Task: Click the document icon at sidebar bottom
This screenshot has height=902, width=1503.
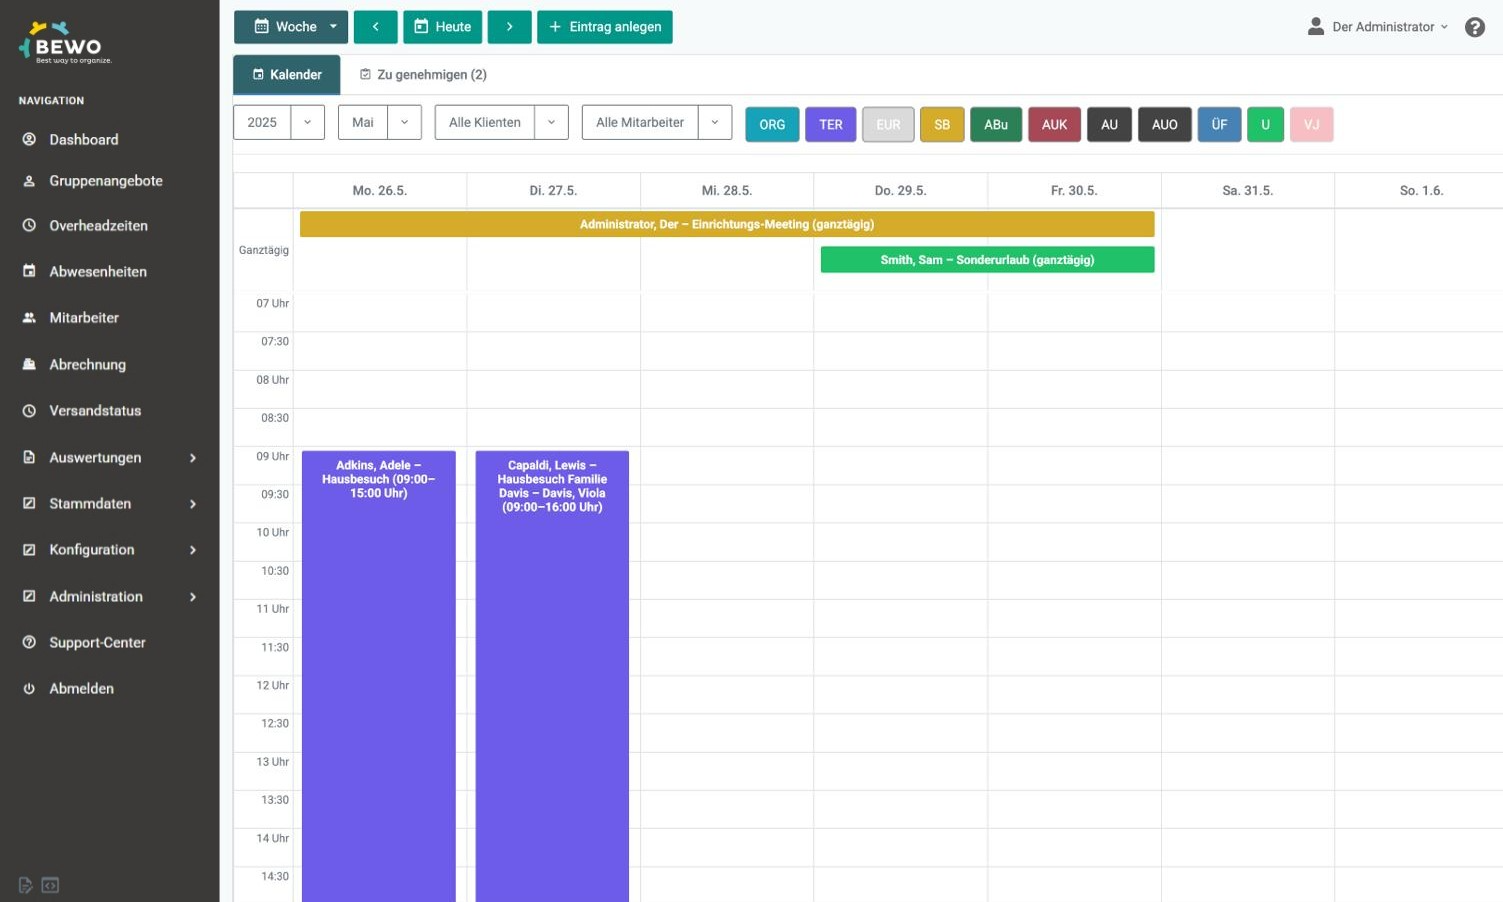Action: tap(26, 885)
